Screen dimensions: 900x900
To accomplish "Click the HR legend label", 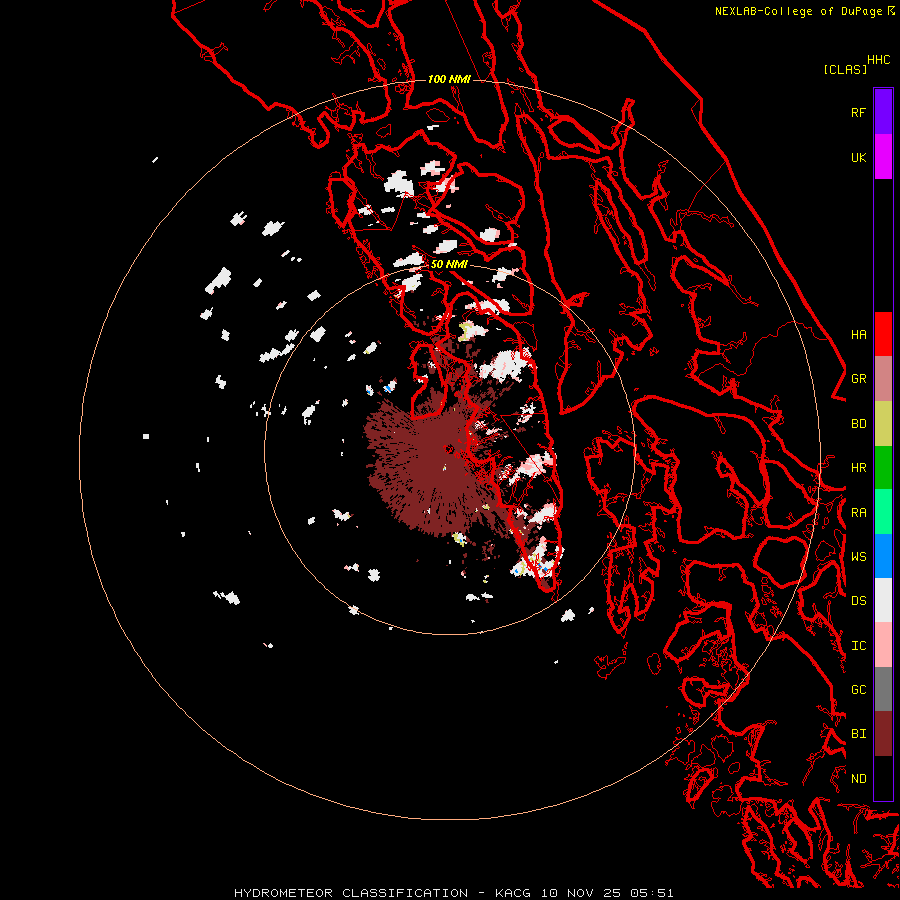I will tap(858, 468).
